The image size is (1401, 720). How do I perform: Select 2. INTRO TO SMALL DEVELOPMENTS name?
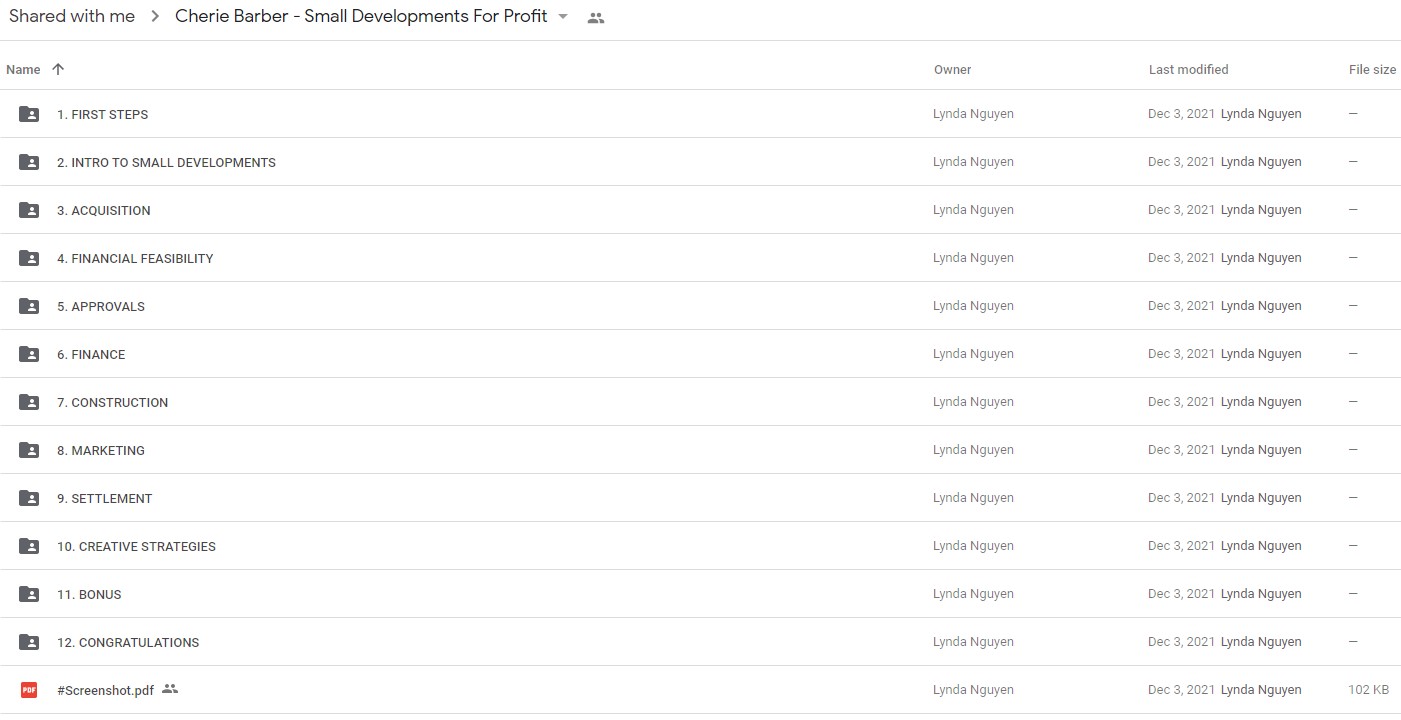pos(166,163)
